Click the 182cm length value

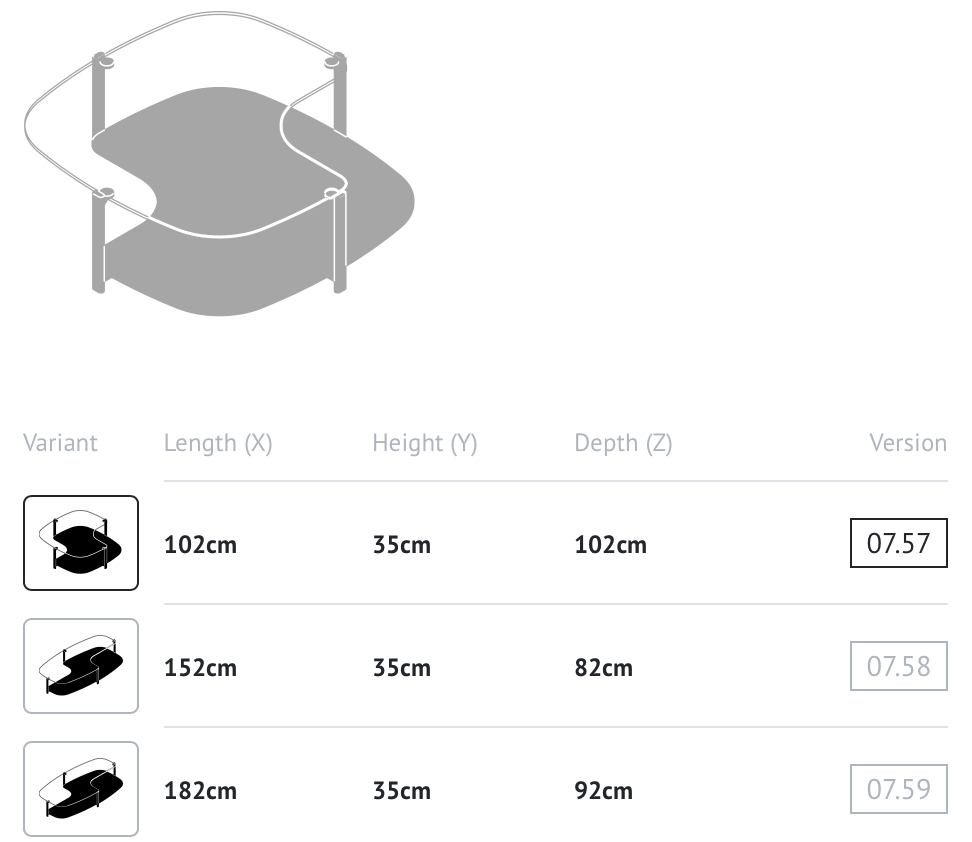click(200, 791)
